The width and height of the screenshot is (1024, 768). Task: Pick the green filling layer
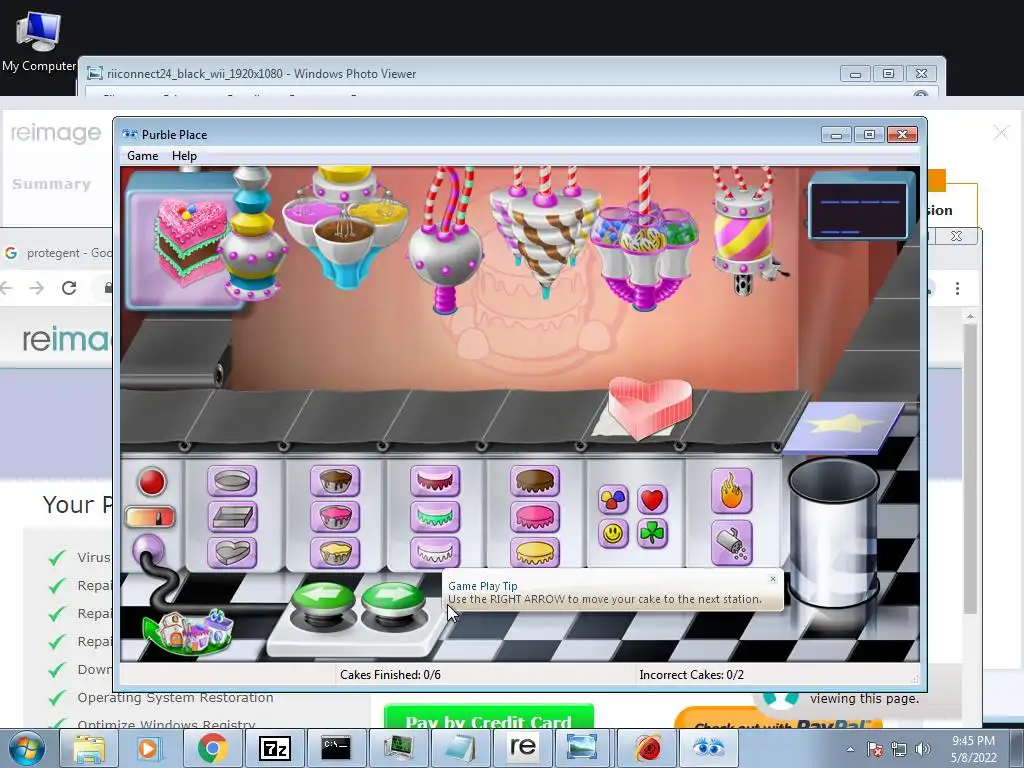(x=435, y=517)
